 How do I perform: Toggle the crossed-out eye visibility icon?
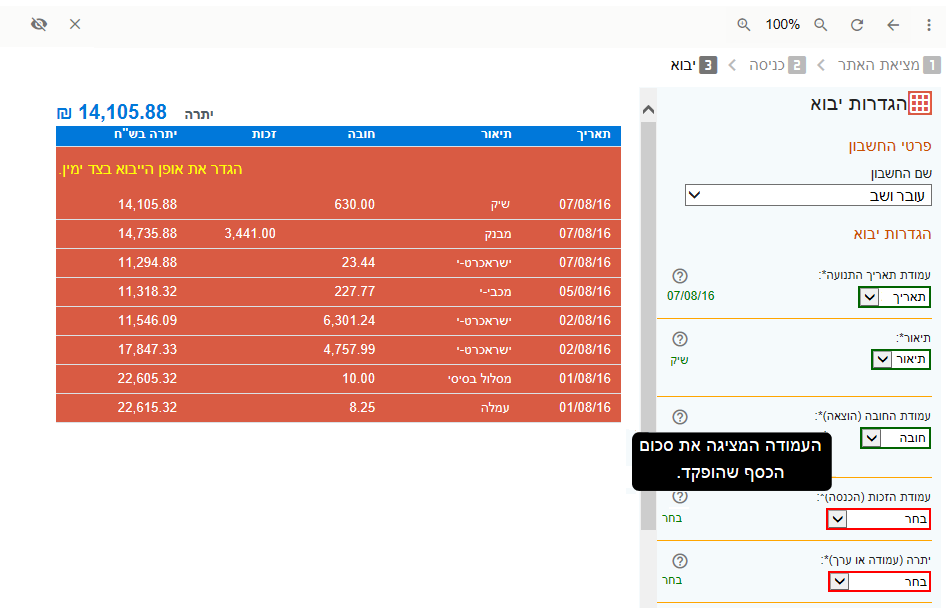[x=39, y=24]
